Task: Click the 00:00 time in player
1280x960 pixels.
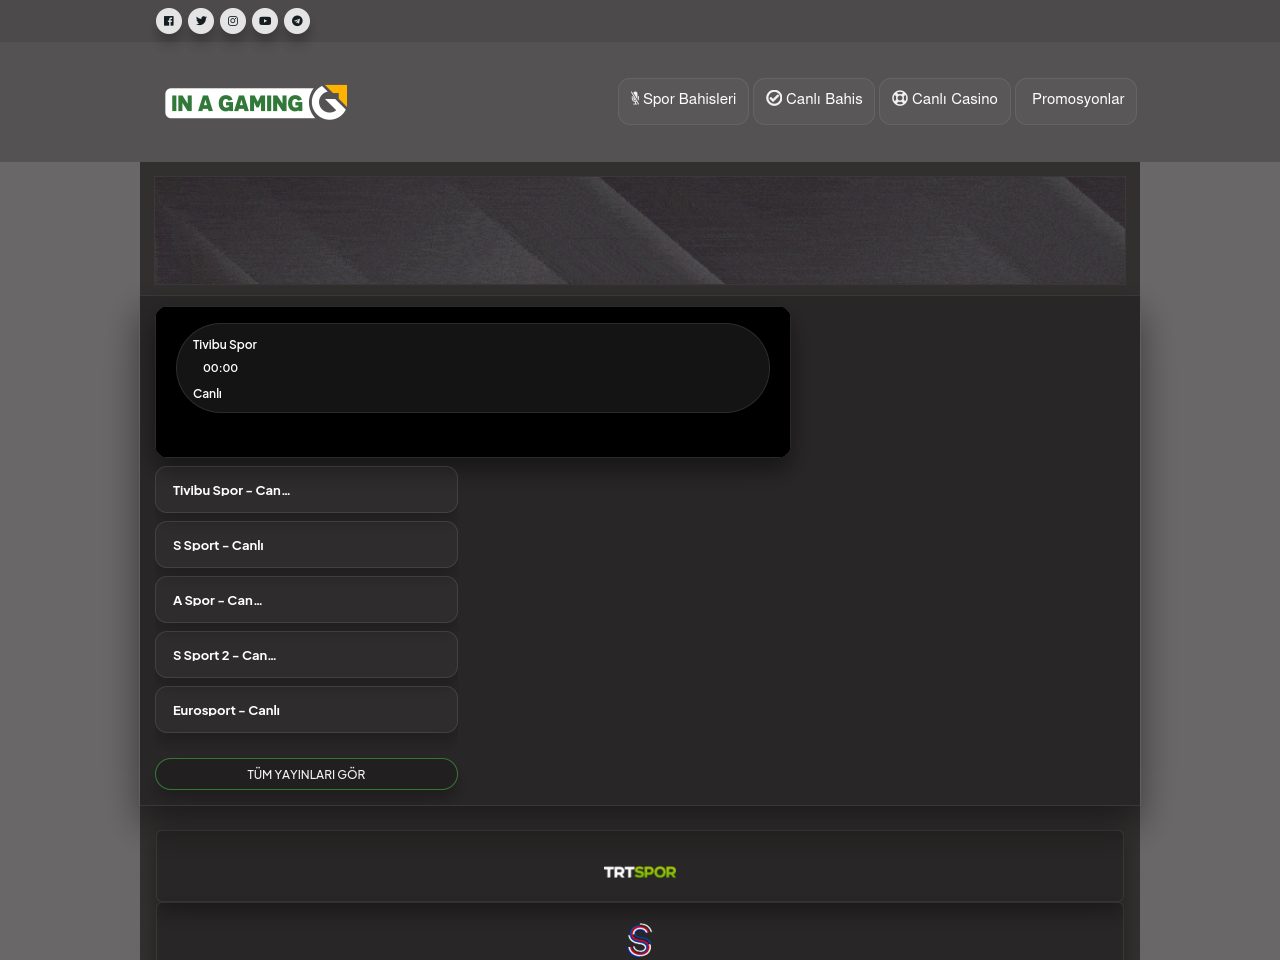Action: click(220, 368)
